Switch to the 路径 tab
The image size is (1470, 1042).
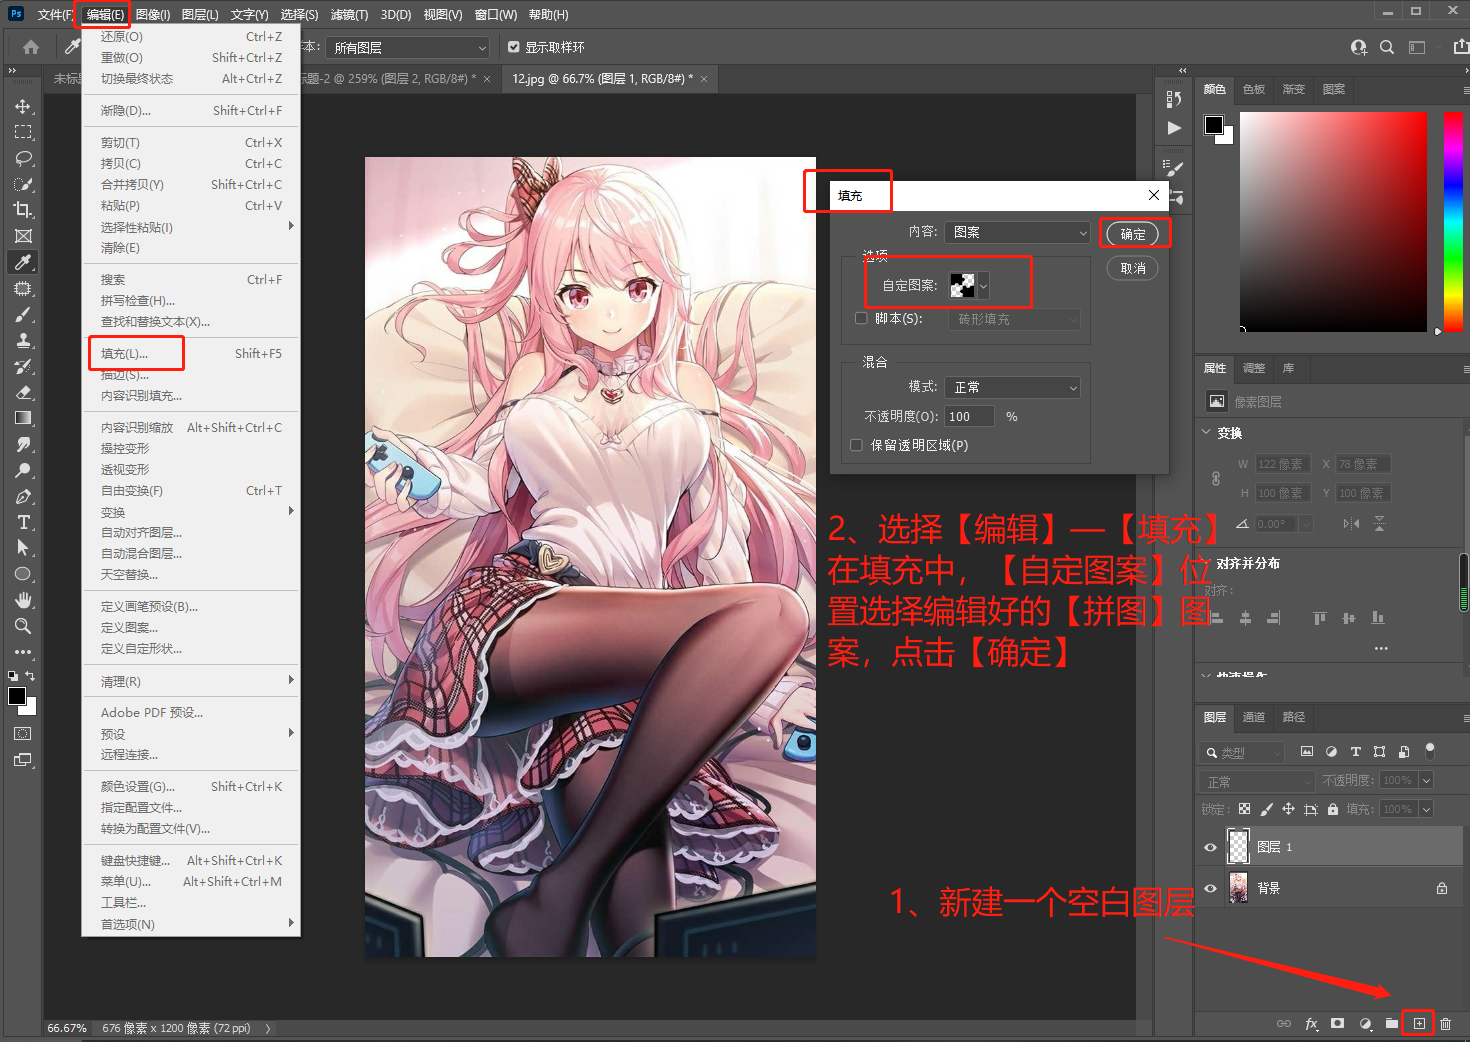1294,717
